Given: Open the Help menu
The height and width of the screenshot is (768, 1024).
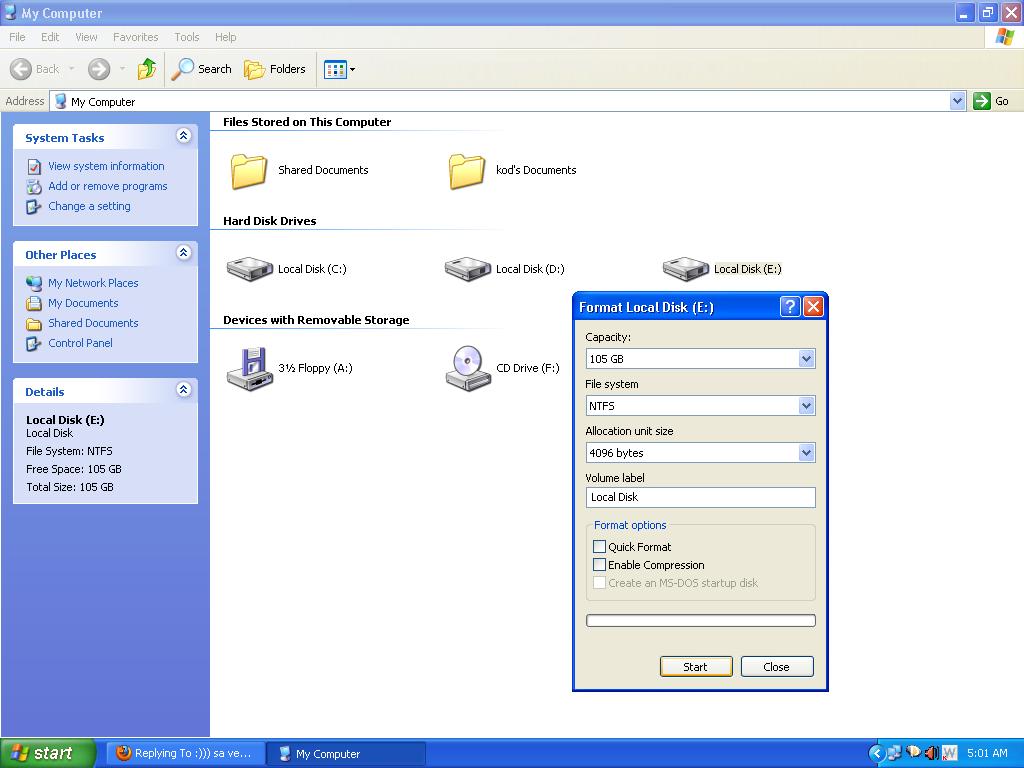Looking at the screenshot, I should pos(226,37).
